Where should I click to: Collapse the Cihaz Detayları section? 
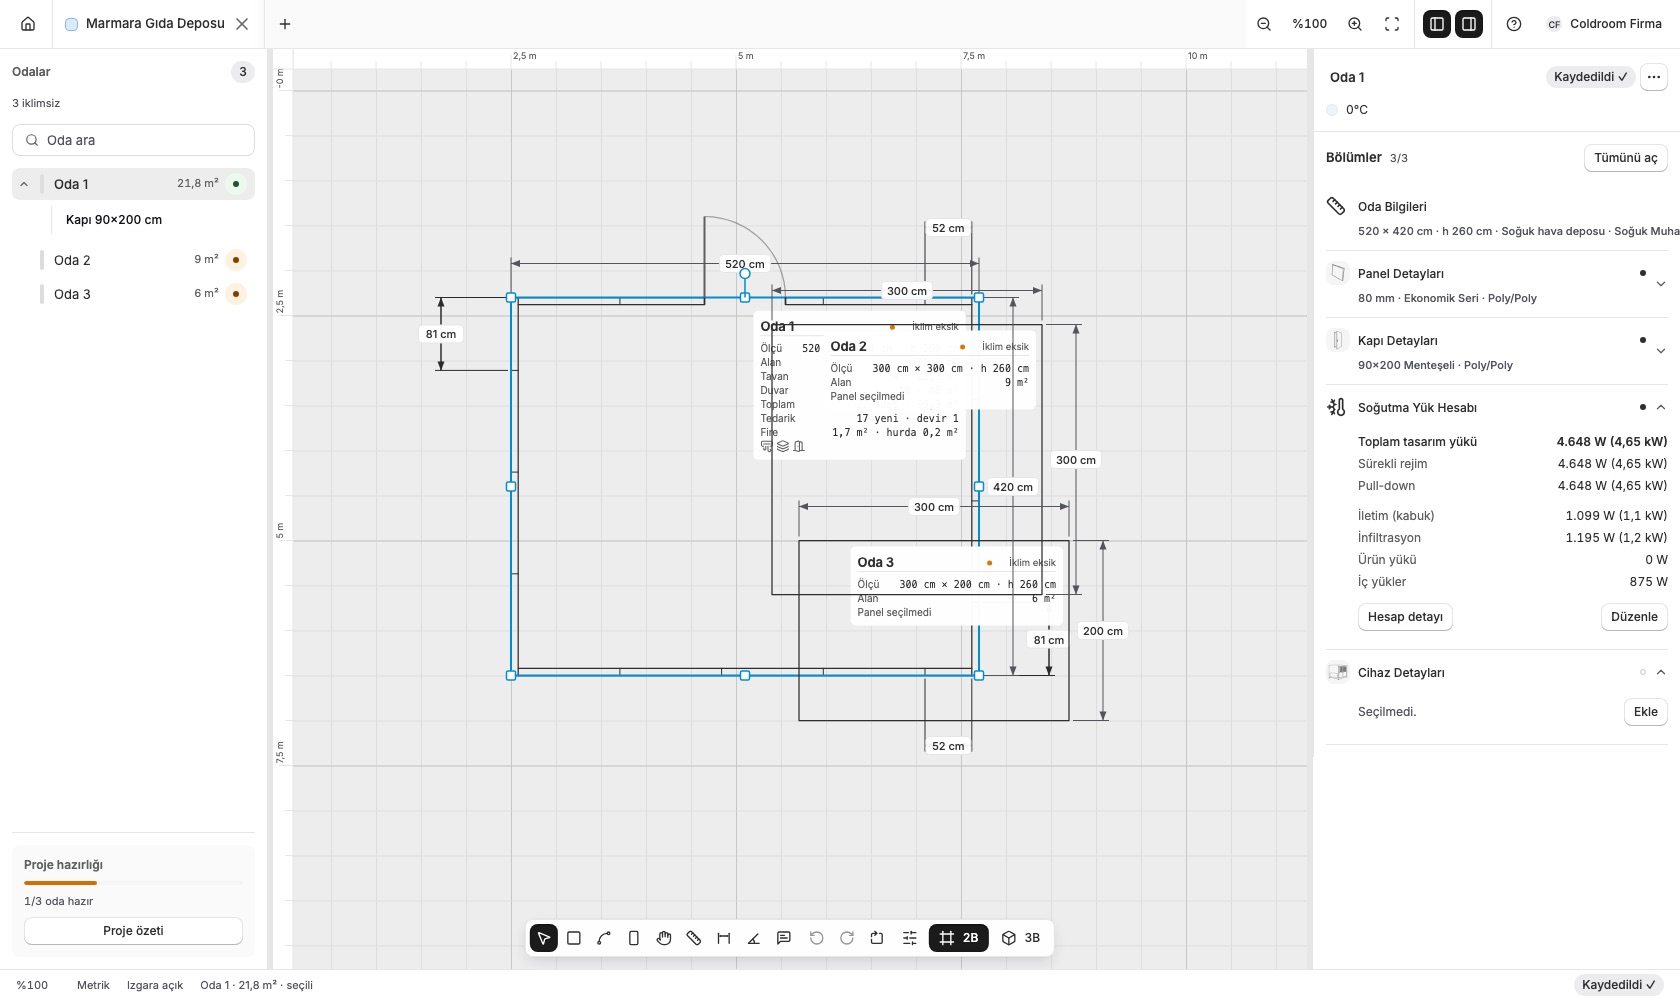[x=1661, y=672]
